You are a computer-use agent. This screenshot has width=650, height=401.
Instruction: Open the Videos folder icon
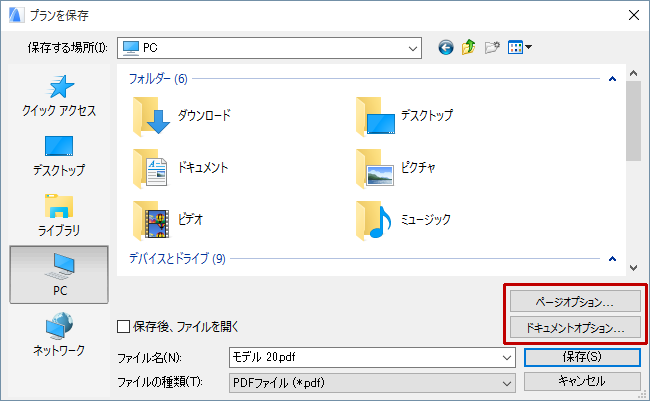(x=151, y=220)
